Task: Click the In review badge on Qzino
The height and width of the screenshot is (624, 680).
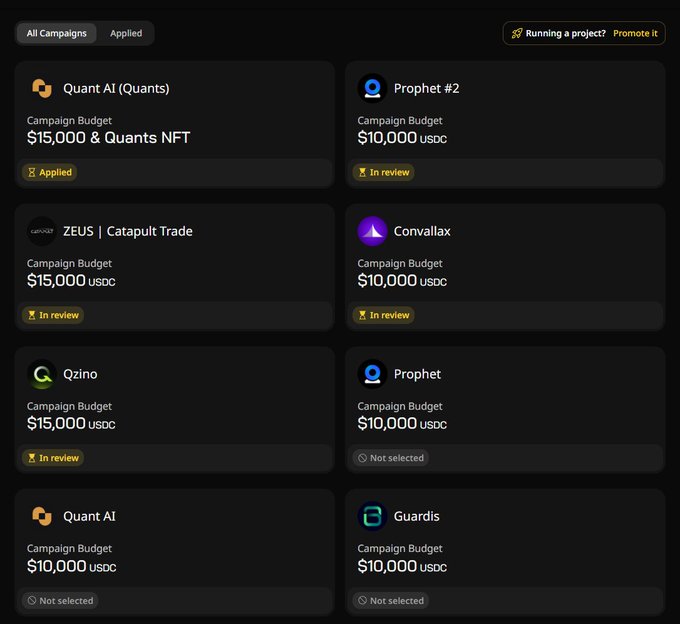Action: pos(53,457)
